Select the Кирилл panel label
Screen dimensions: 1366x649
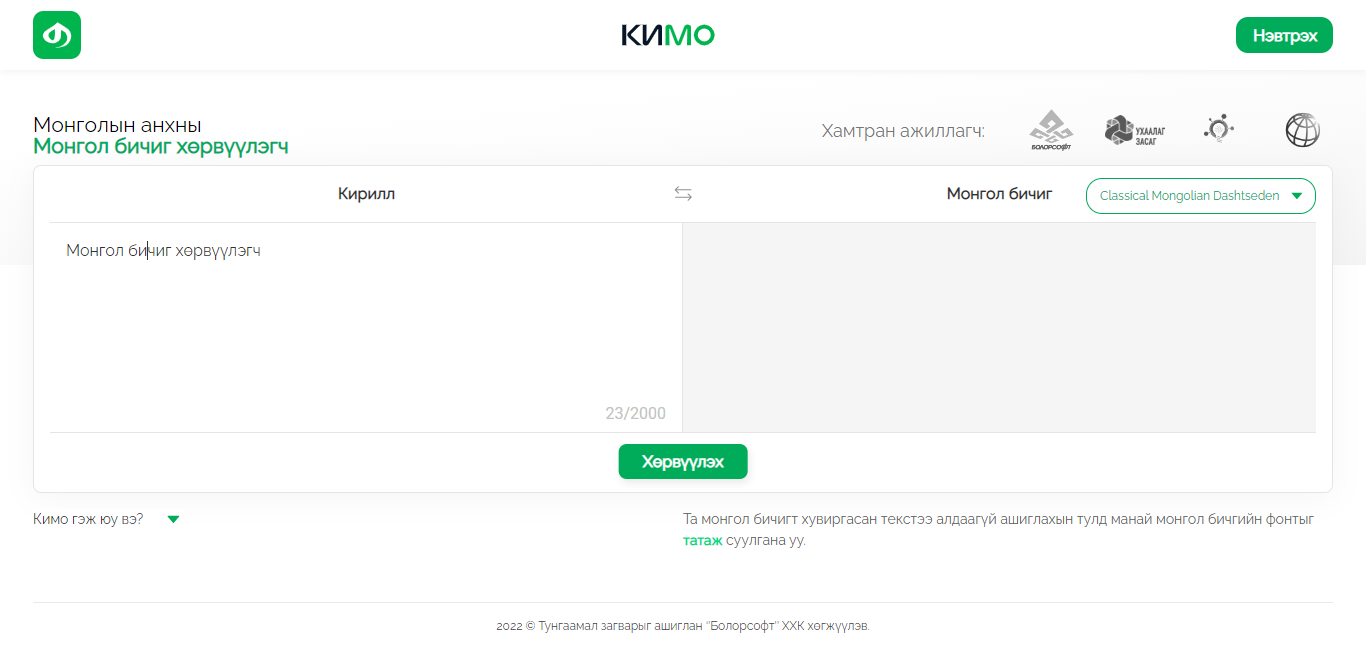[366, 193]
